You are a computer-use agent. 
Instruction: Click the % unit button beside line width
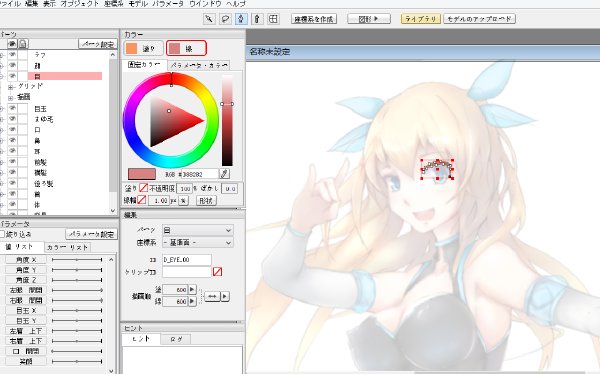[183, 200]
